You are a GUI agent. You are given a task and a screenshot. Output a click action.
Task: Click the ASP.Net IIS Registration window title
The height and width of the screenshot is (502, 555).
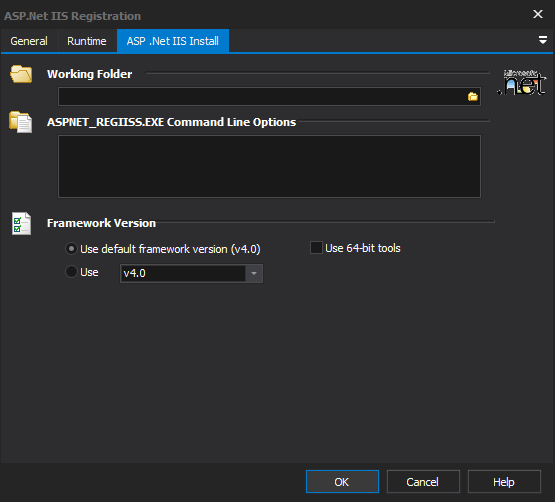tap(73, 16)
